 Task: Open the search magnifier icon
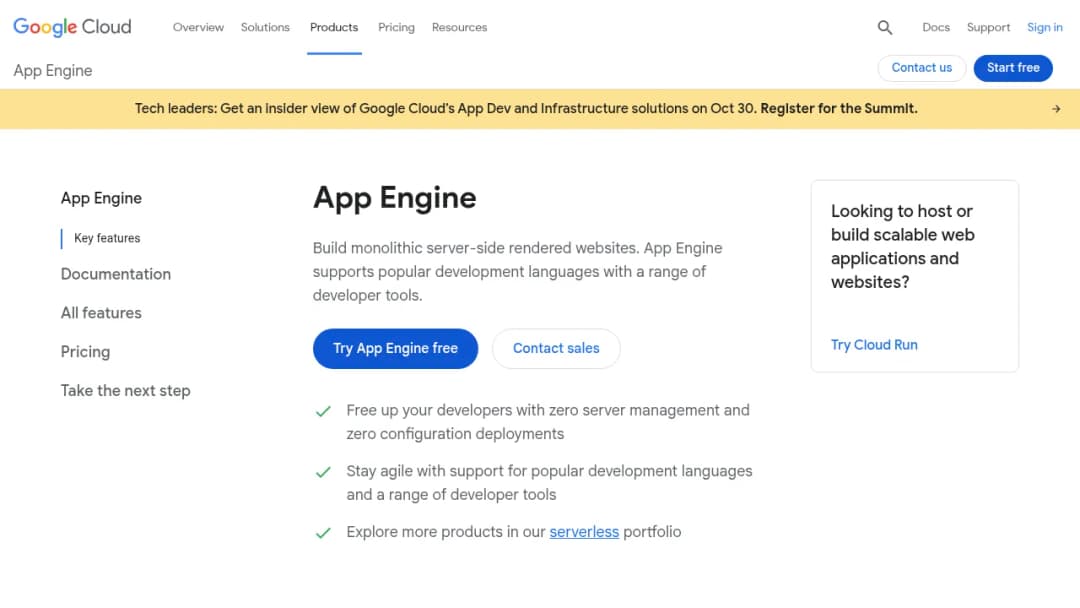[885, 28]
